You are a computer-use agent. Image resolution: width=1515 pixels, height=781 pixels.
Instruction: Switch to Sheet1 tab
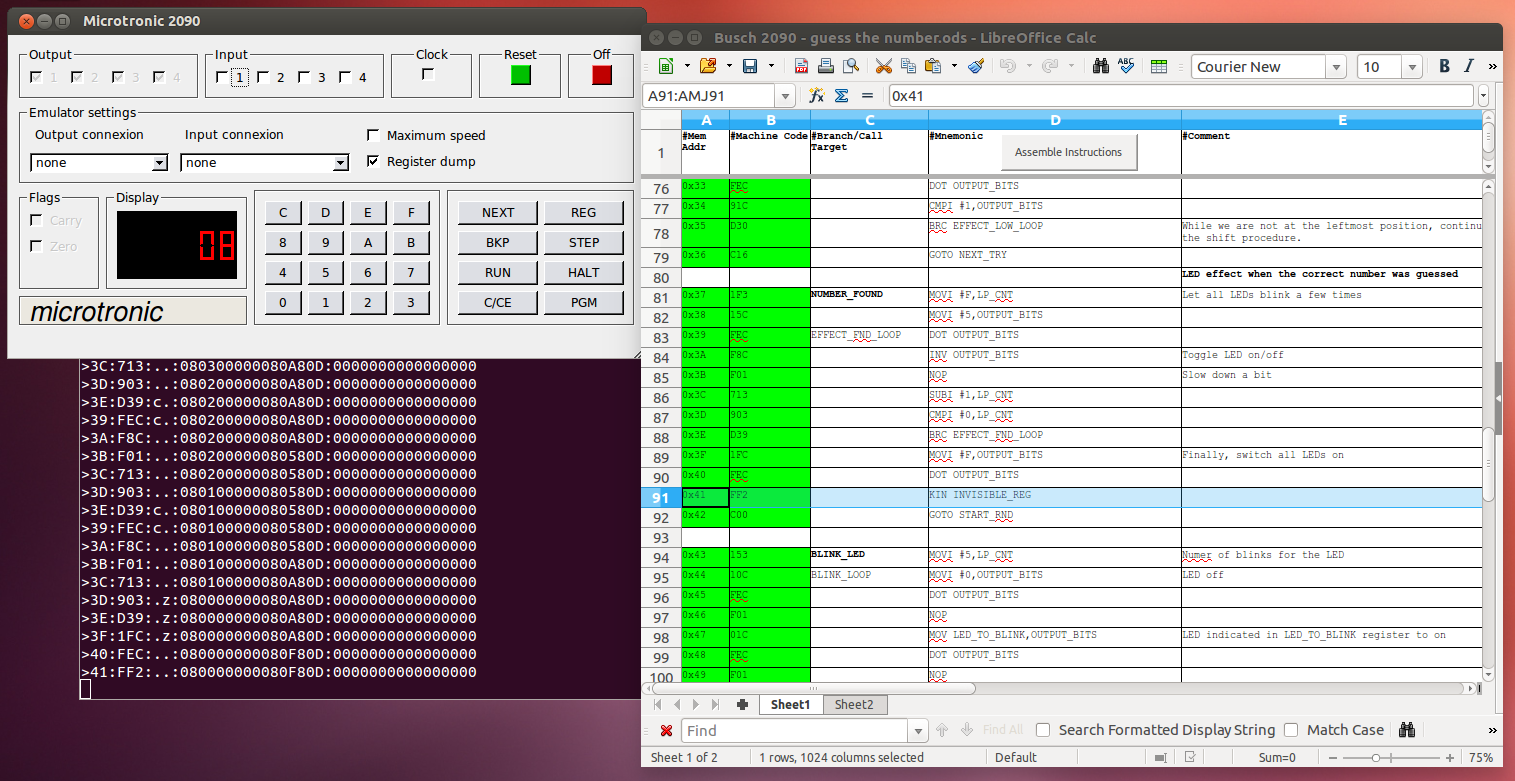click(x=790, y=704)
